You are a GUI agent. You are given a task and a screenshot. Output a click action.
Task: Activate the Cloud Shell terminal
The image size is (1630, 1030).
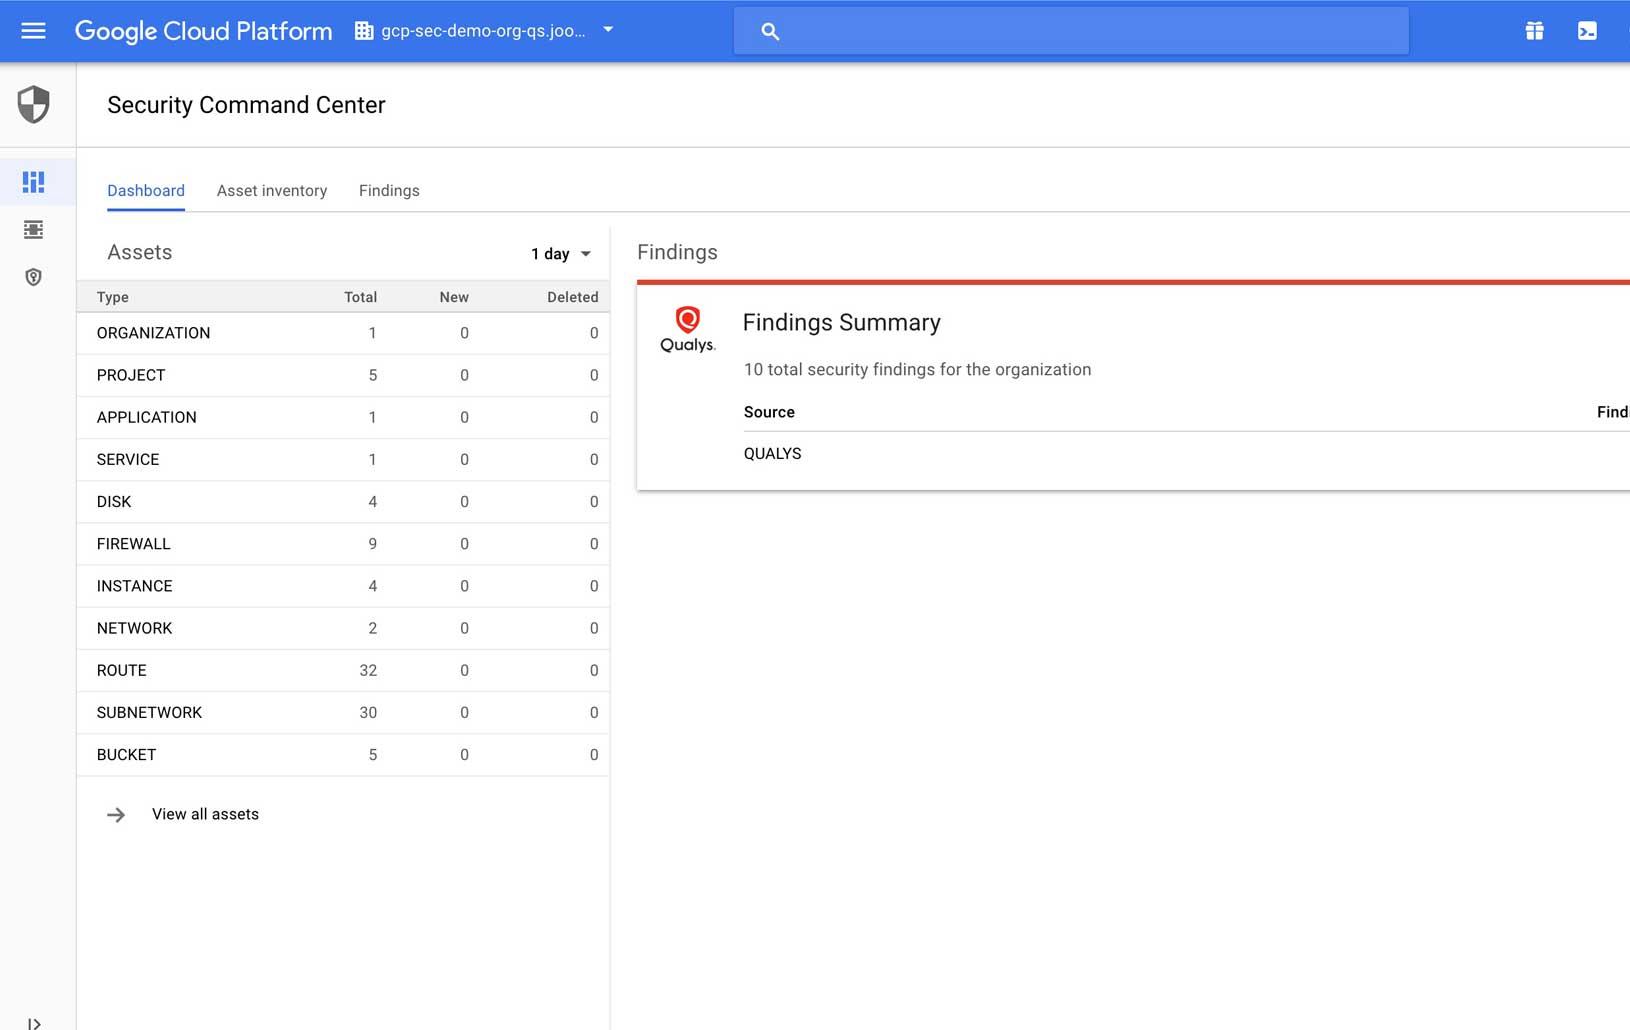pyautogui.click(x=1589, y=30)
